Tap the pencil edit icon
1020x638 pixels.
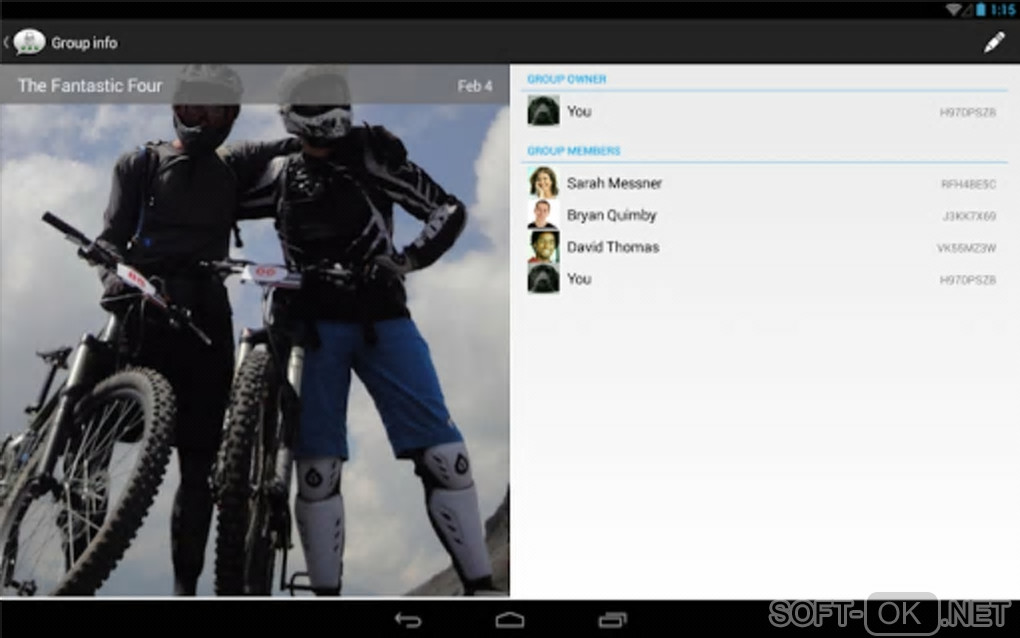point(993,43)
